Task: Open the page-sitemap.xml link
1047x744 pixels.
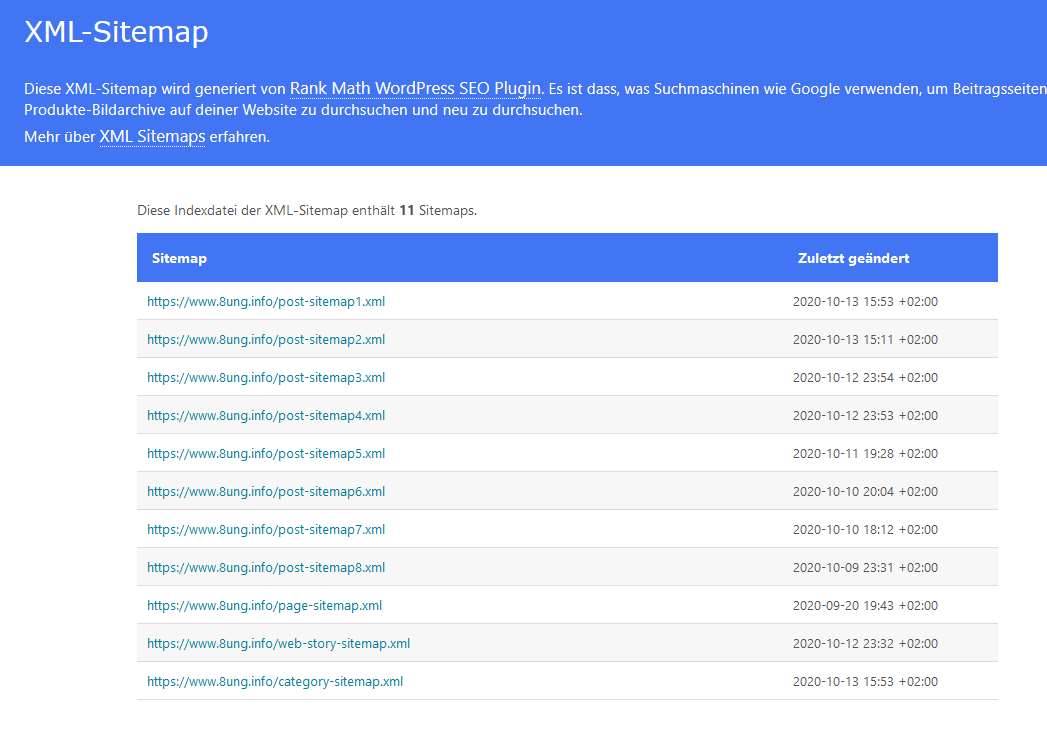Action: pos(263,605)
